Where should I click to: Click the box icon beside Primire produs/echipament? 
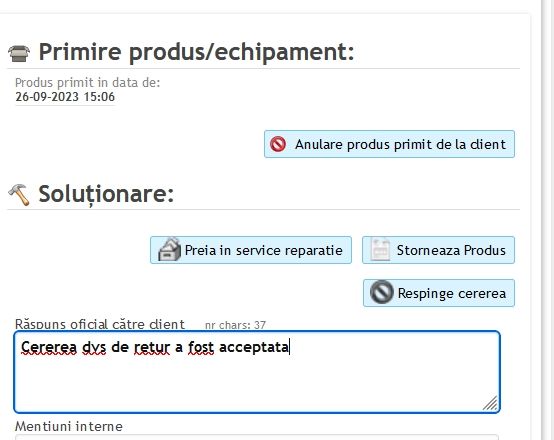click(19, 53)
